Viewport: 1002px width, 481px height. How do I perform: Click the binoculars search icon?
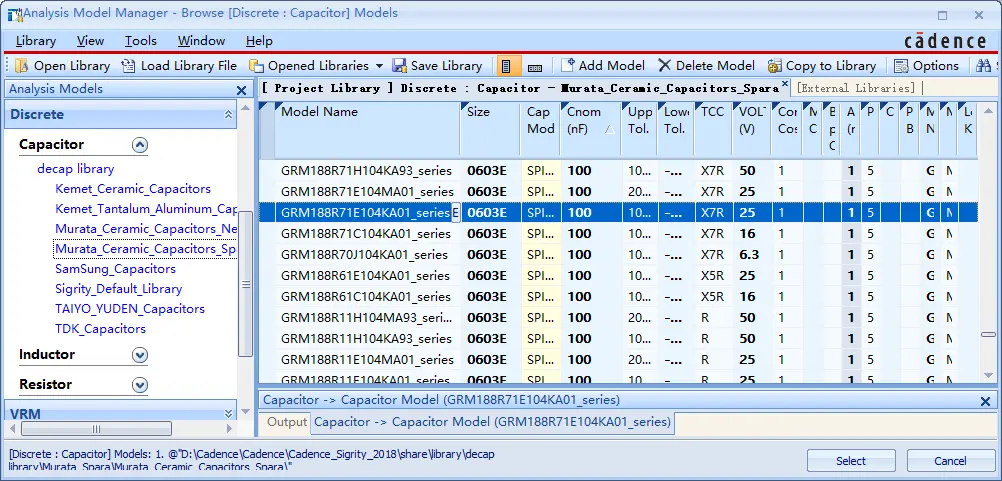[x=983, y=66]
